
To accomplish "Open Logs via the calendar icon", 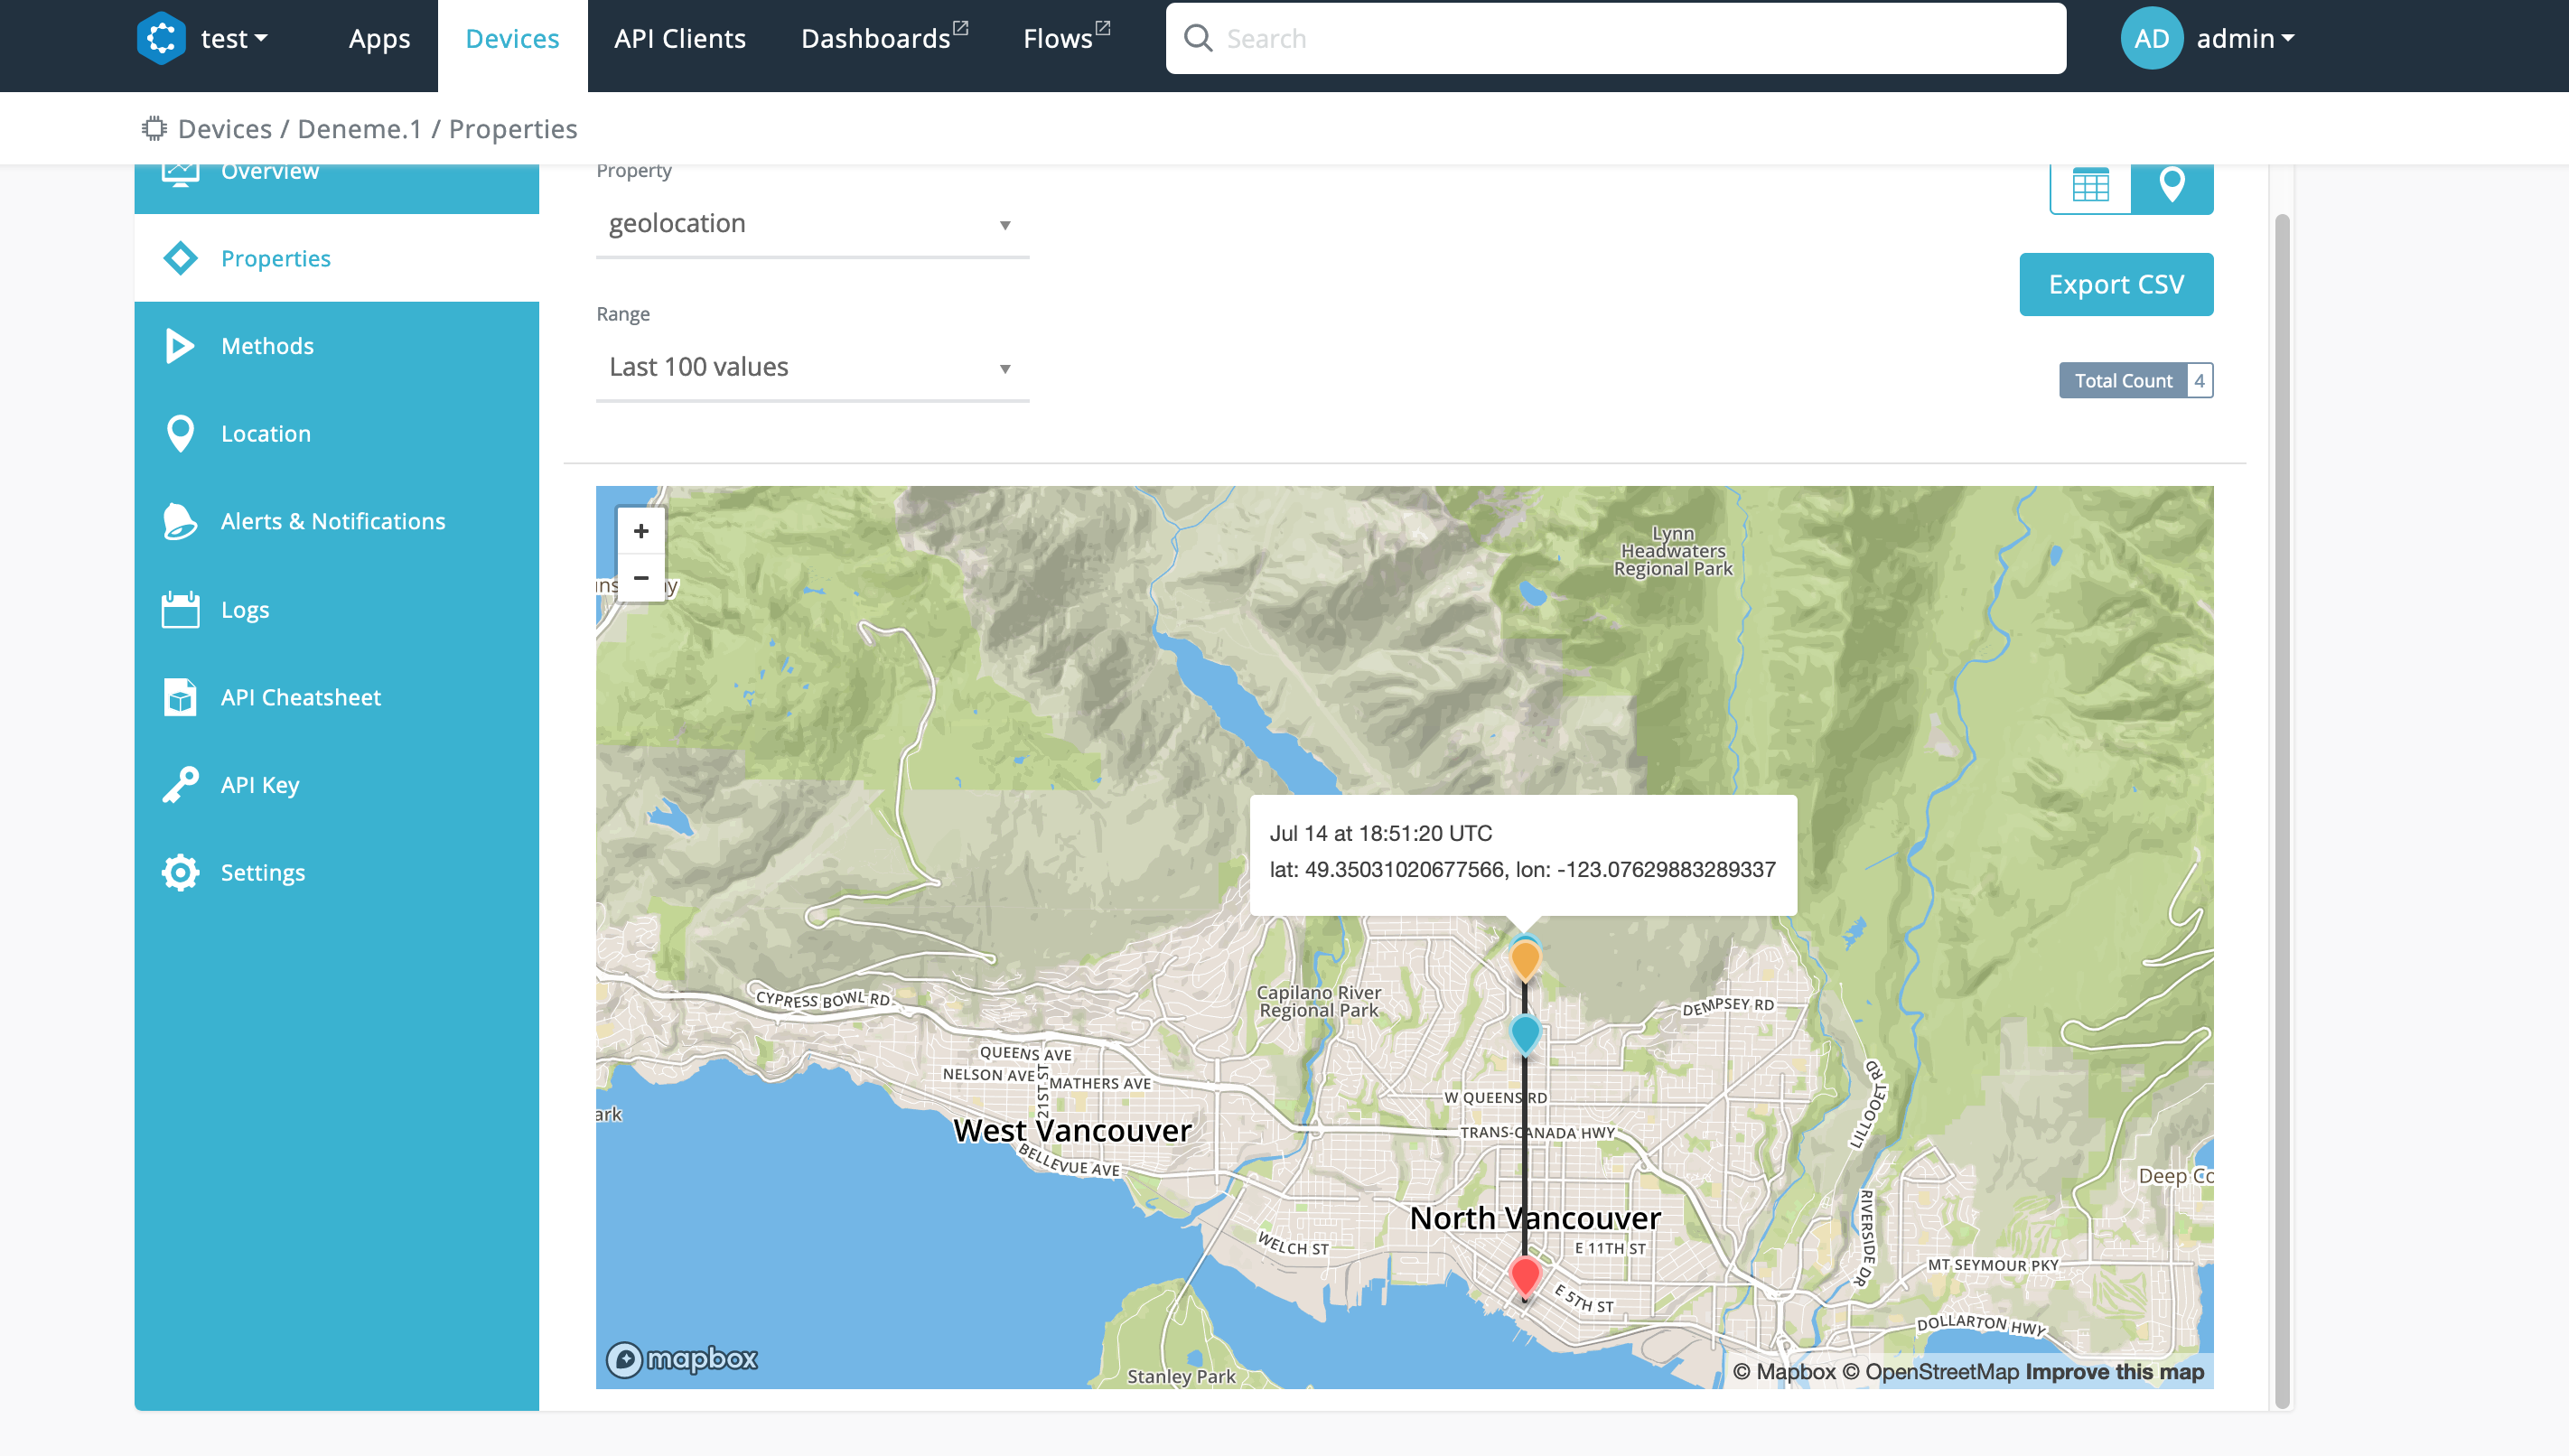I will [180, 609].
